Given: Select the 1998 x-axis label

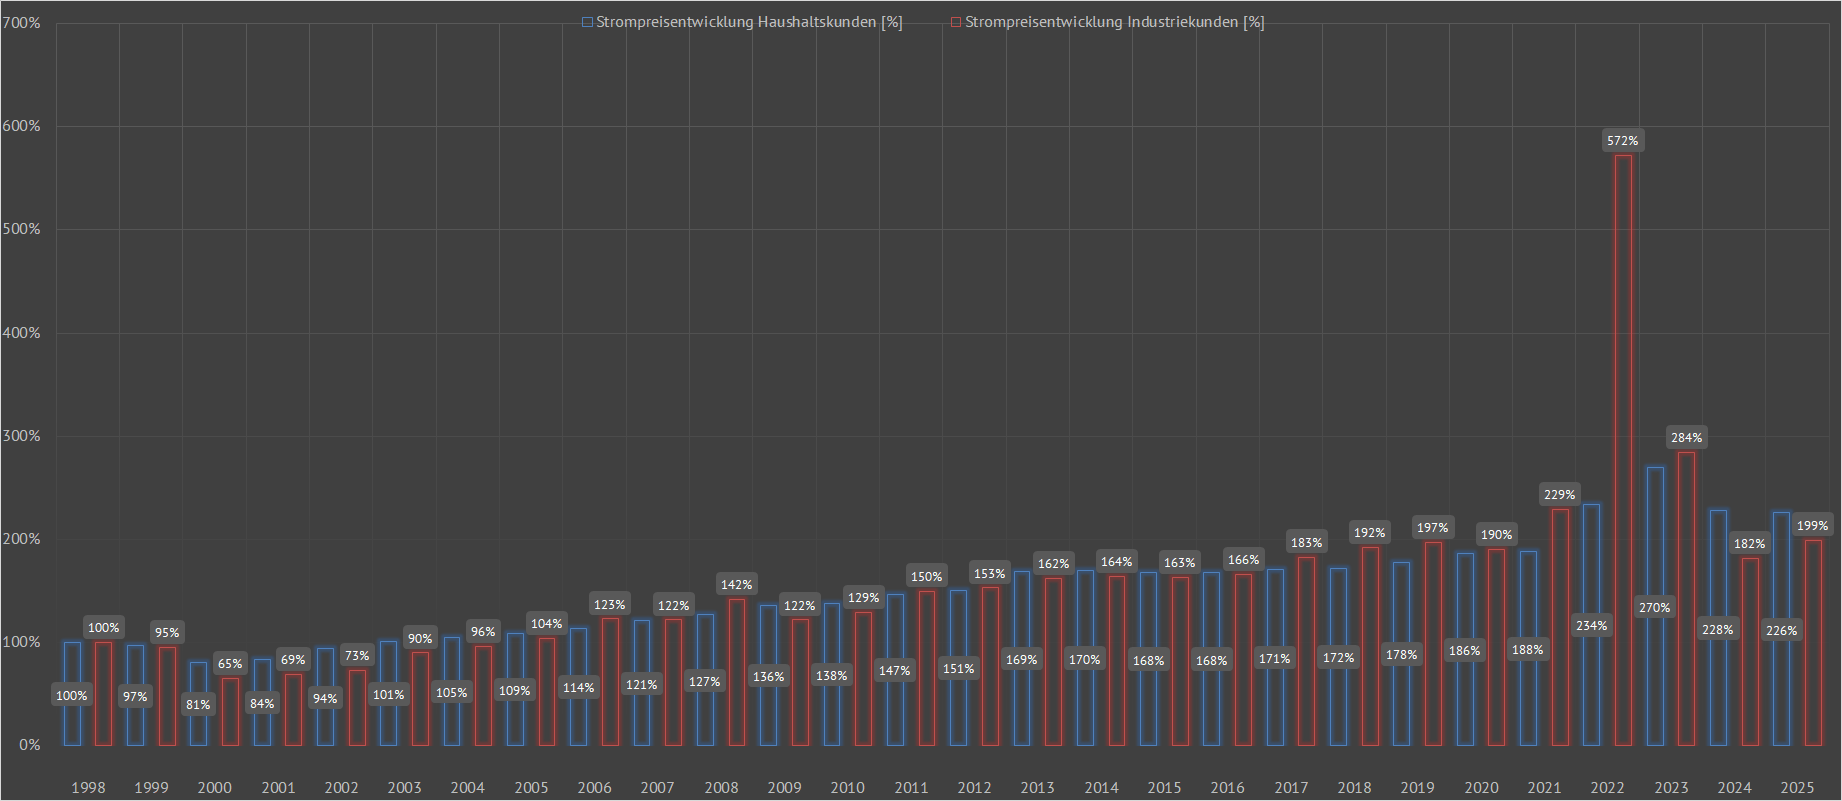Looking at the screenshot, I should [x=88, y=788].
